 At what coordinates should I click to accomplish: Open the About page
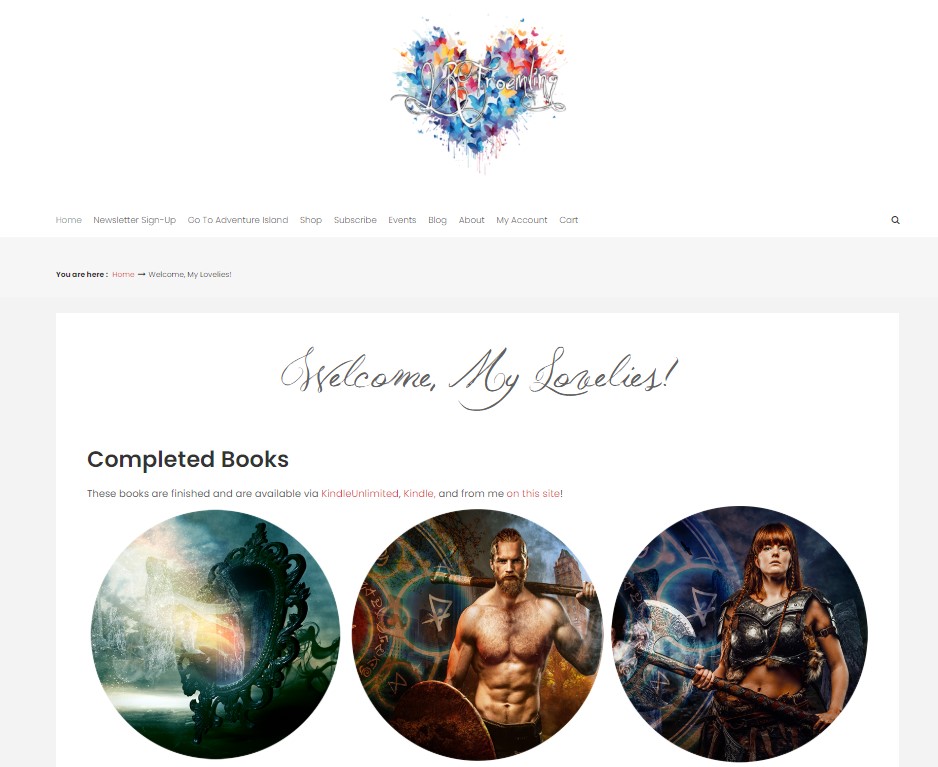coord(471,220)
